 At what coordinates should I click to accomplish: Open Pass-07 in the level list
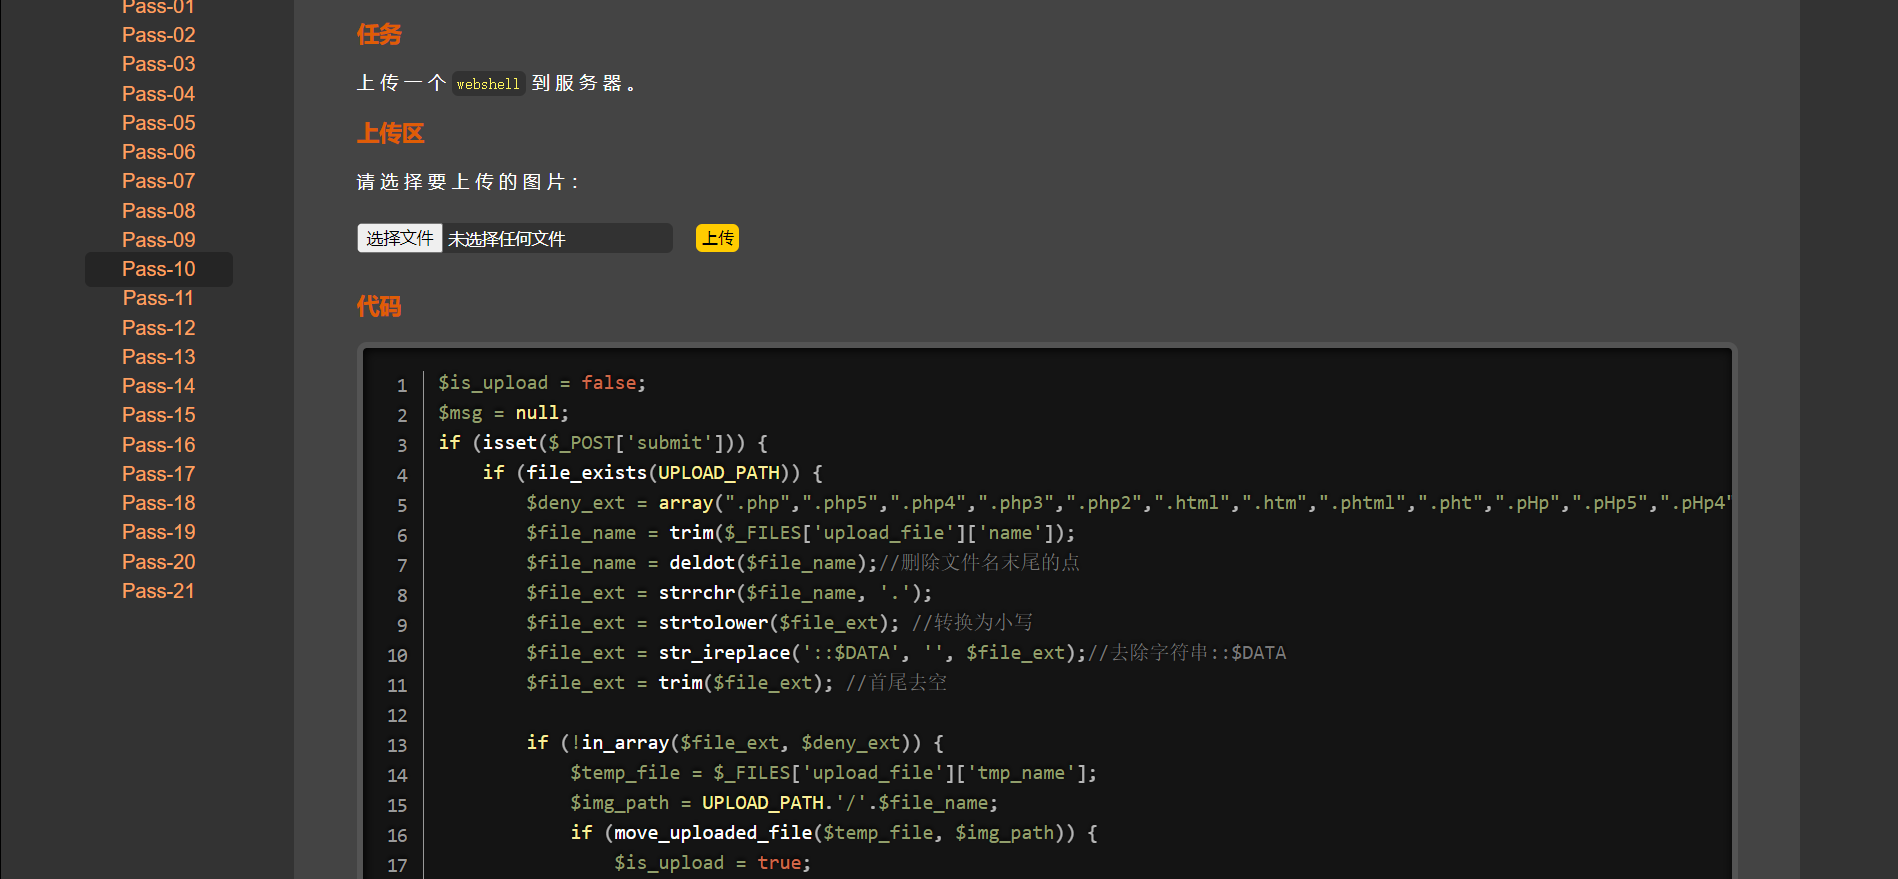[x=158, y=181]
